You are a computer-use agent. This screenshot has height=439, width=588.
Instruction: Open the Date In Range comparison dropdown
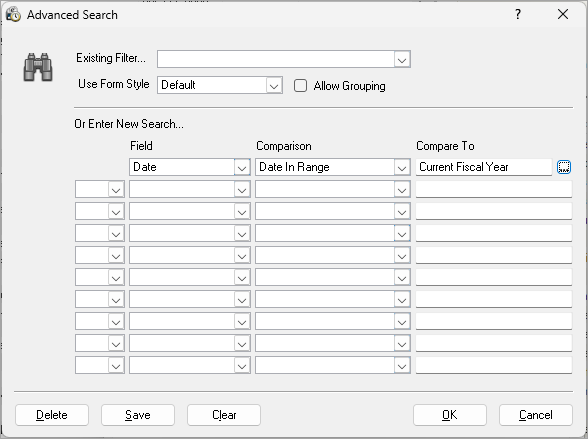(402, 167)
